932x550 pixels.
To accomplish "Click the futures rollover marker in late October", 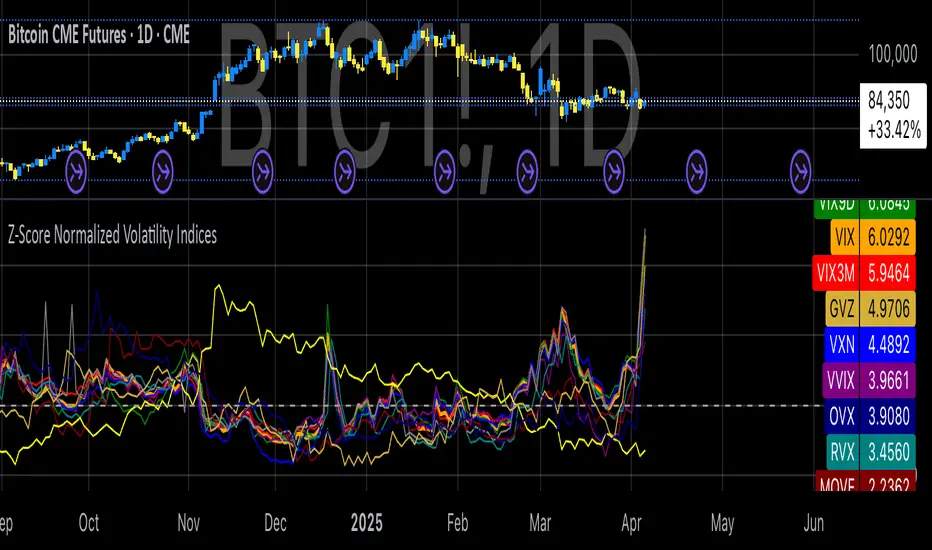I will pyautogui.click(x=163, y=172).
